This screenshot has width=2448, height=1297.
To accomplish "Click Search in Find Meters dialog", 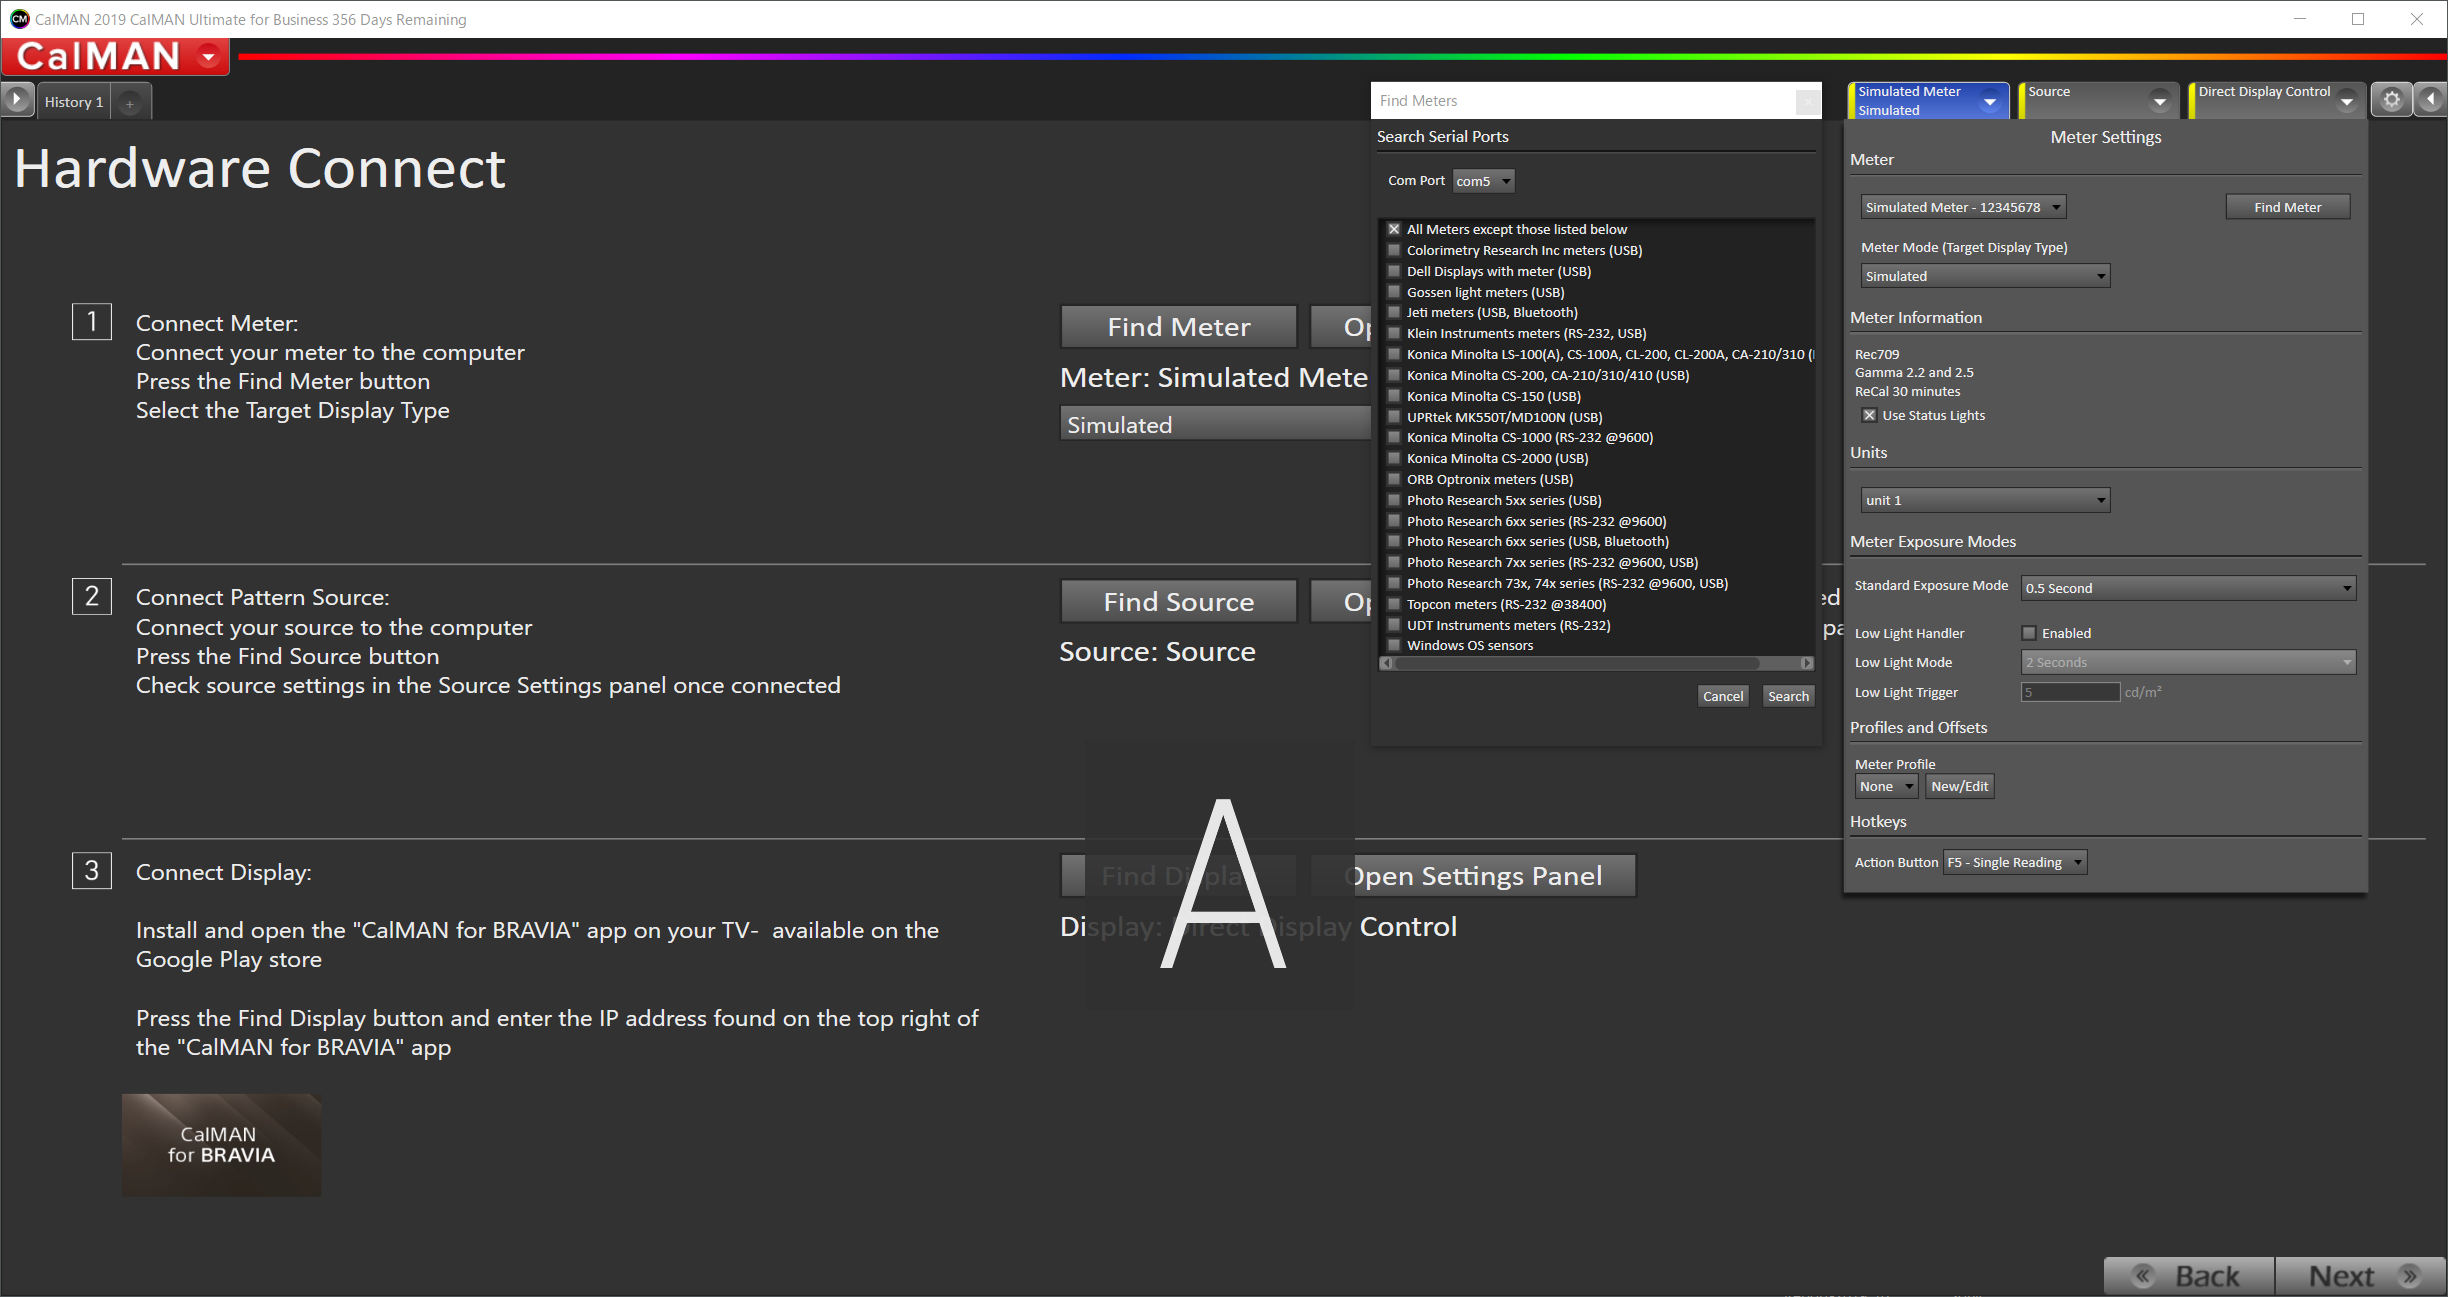I will click(1788, 696).
